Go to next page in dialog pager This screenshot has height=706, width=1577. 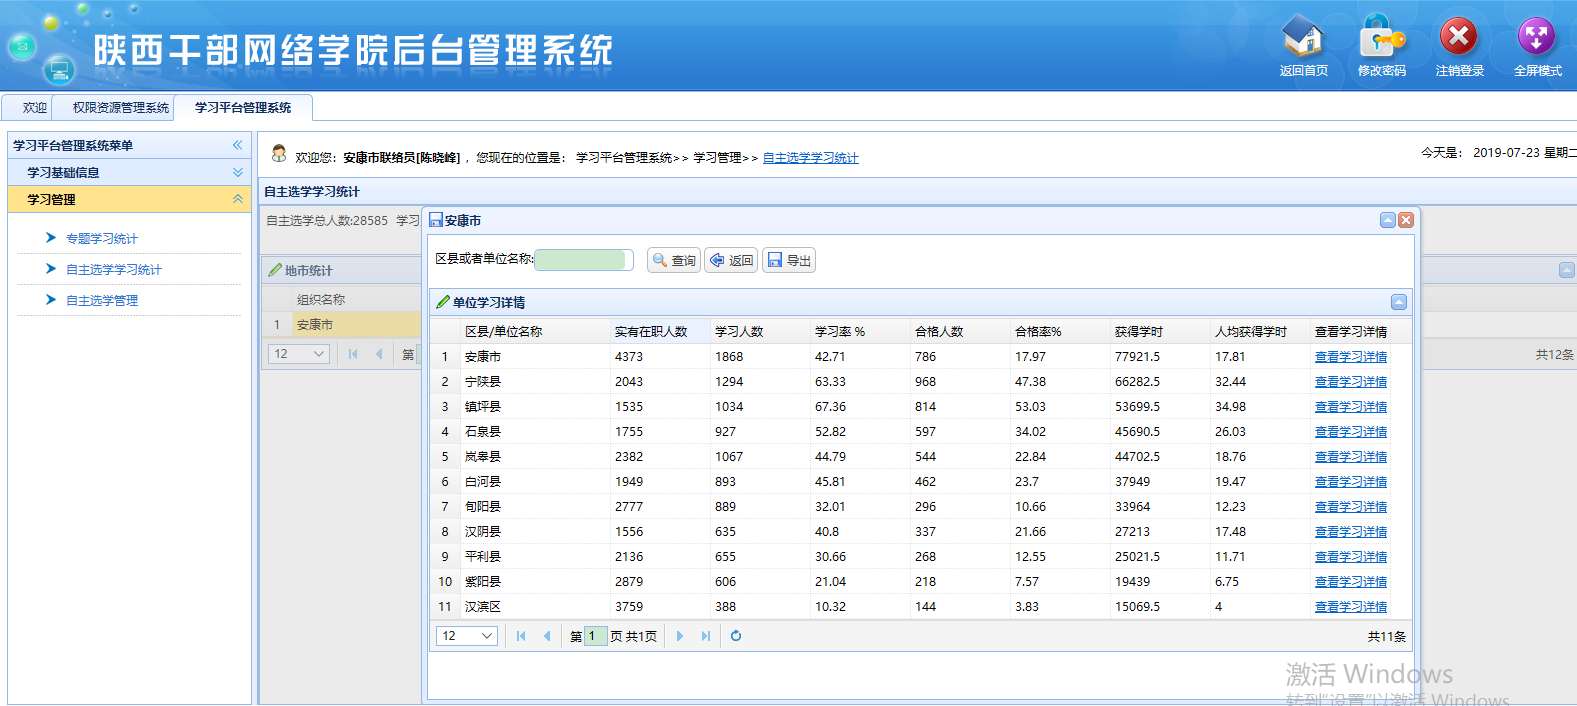pyautogui.click(x=680, y=636)
